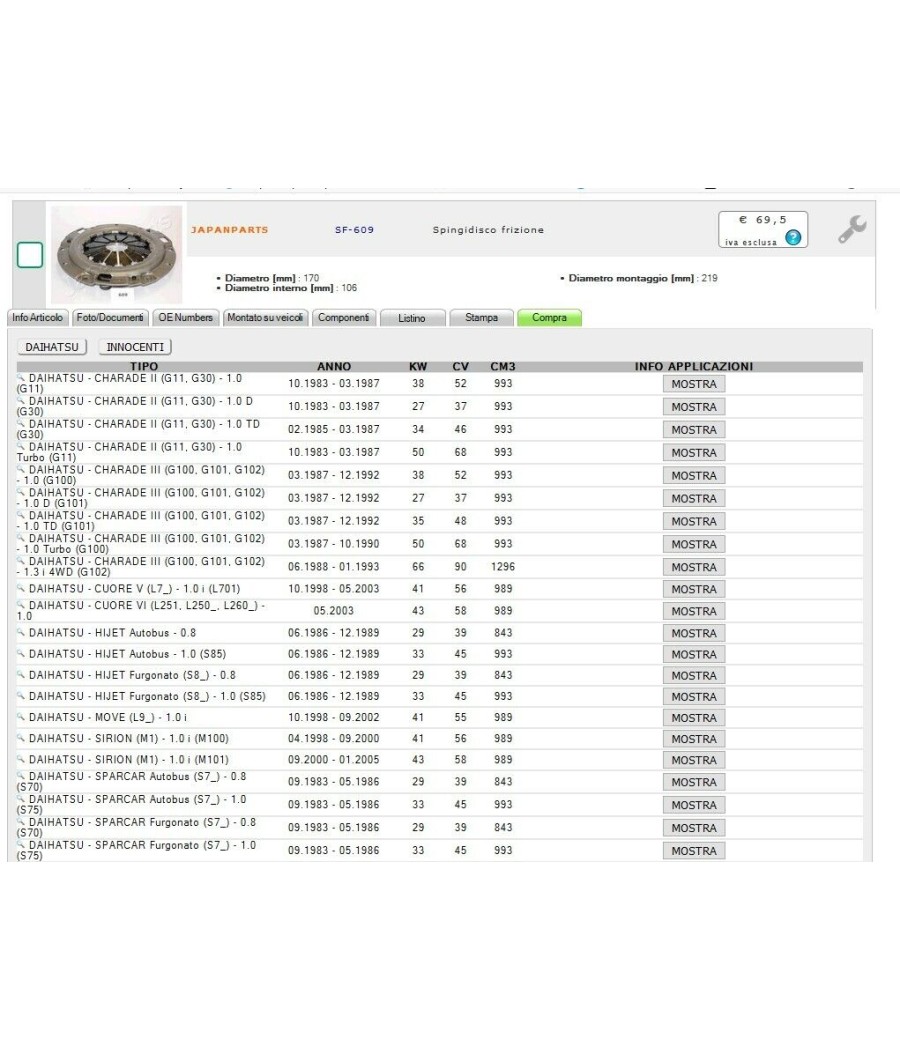The width and height of the screenshot is (900, 1050).
Task: Click magnifier icon for CHARADE II 1.0 Turbo
Action: coord(21,446)
